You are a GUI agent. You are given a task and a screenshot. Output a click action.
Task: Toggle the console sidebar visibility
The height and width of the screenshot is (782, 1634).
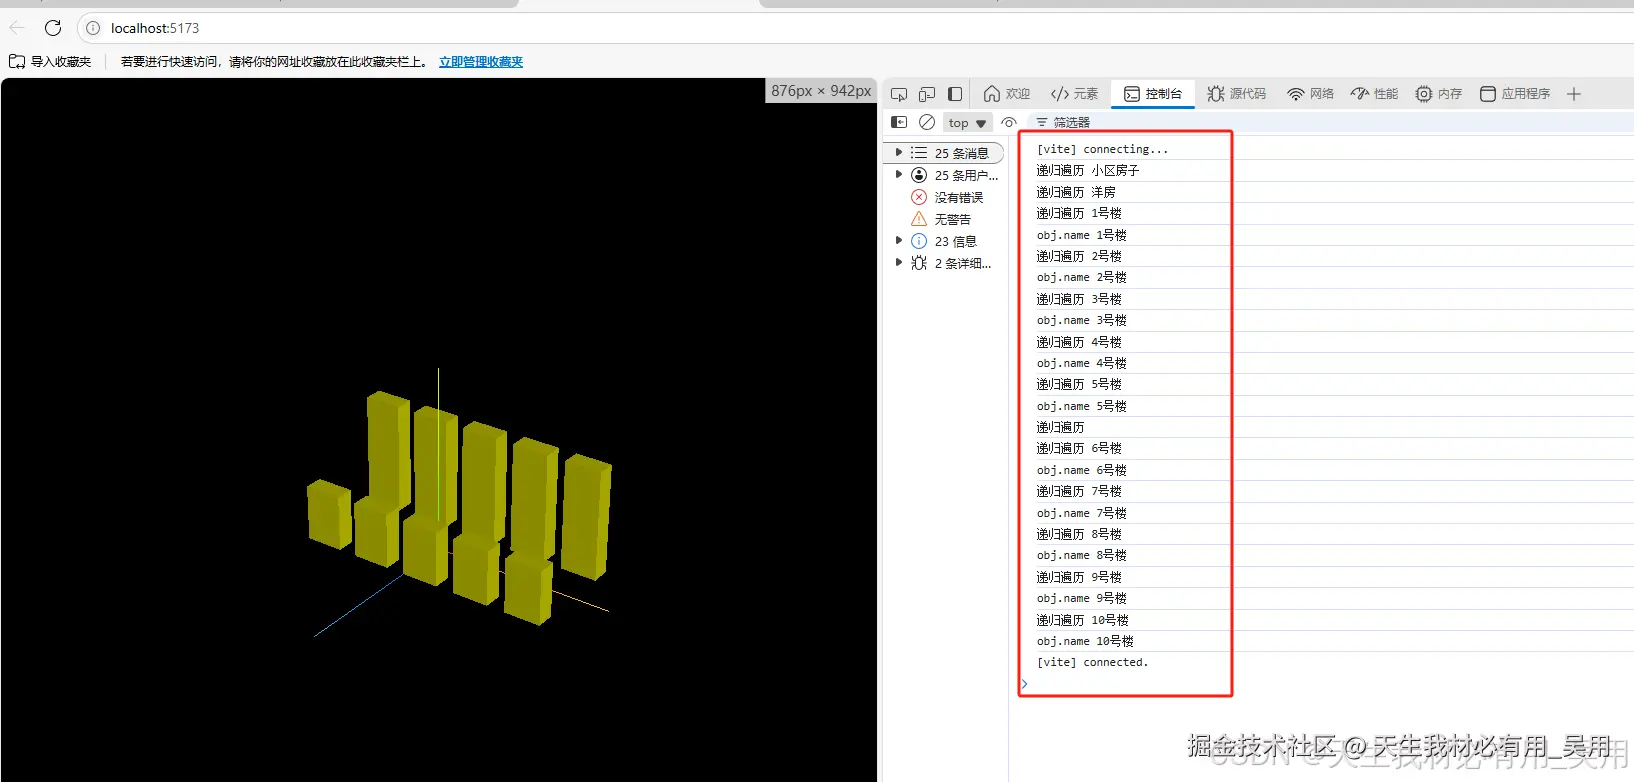tap(899, 122)
